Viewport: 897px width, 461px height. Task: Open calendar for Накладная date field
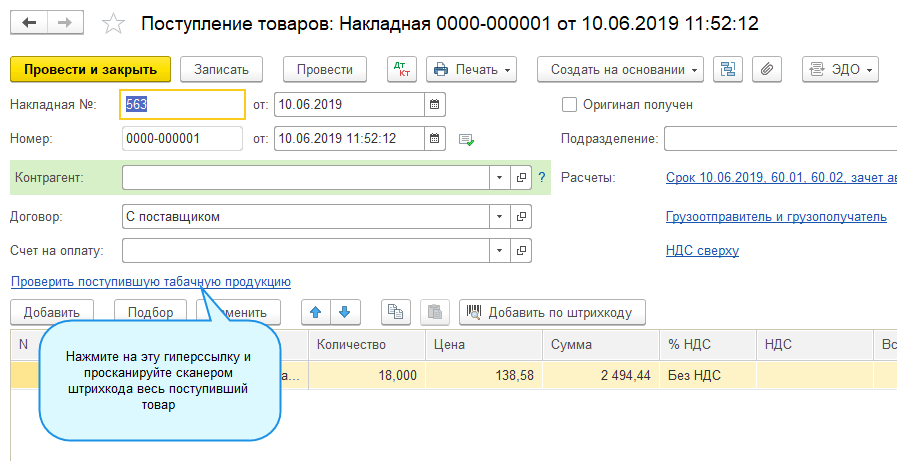[x=434, y=104]
